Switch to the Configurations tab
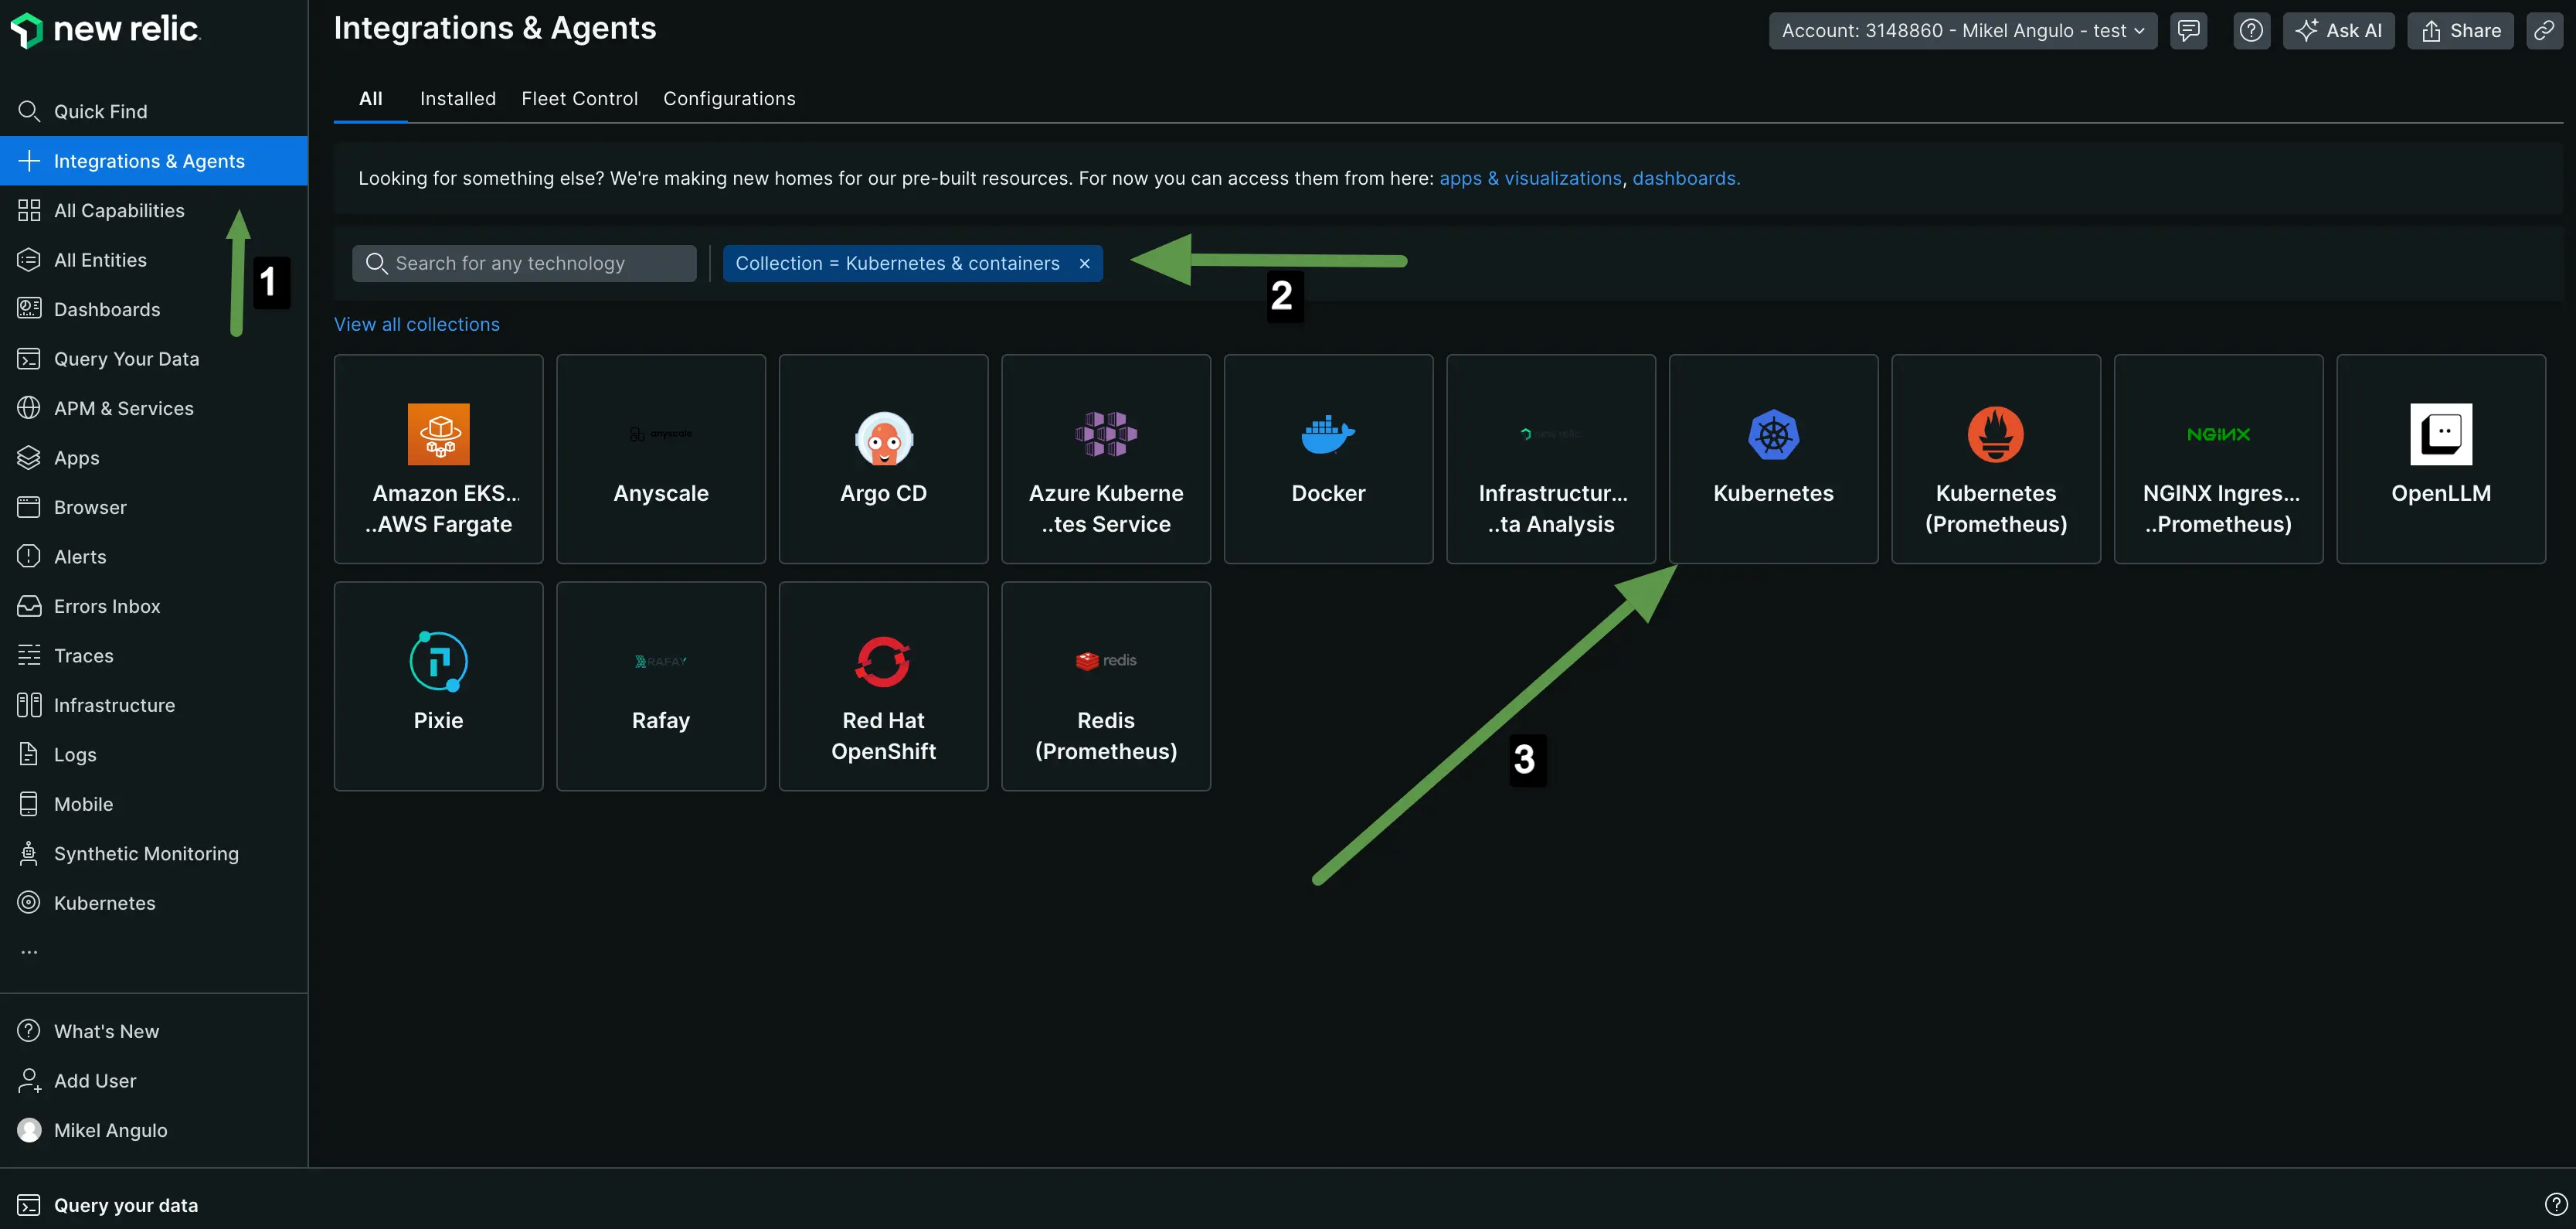Image resolution: width=2576 pixels, height=1229 pixels. pyautogui.click(x=729, y=98)
